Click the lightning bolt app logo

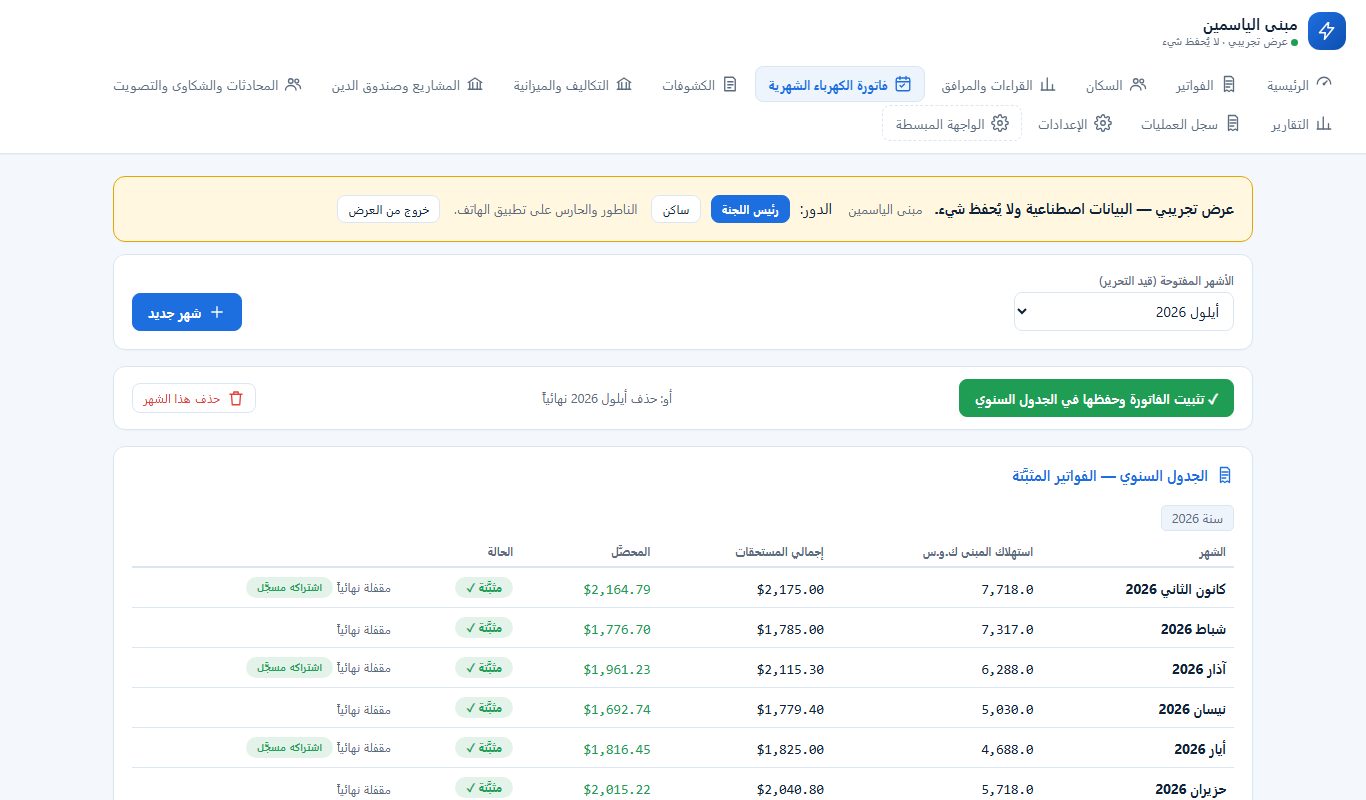1326,31
